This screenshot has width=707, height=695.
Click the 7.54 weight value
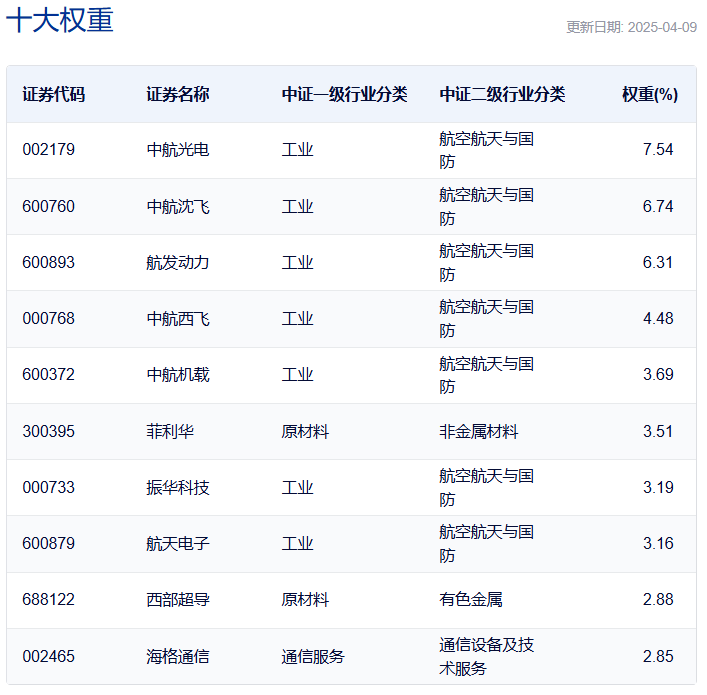point(658,149)
